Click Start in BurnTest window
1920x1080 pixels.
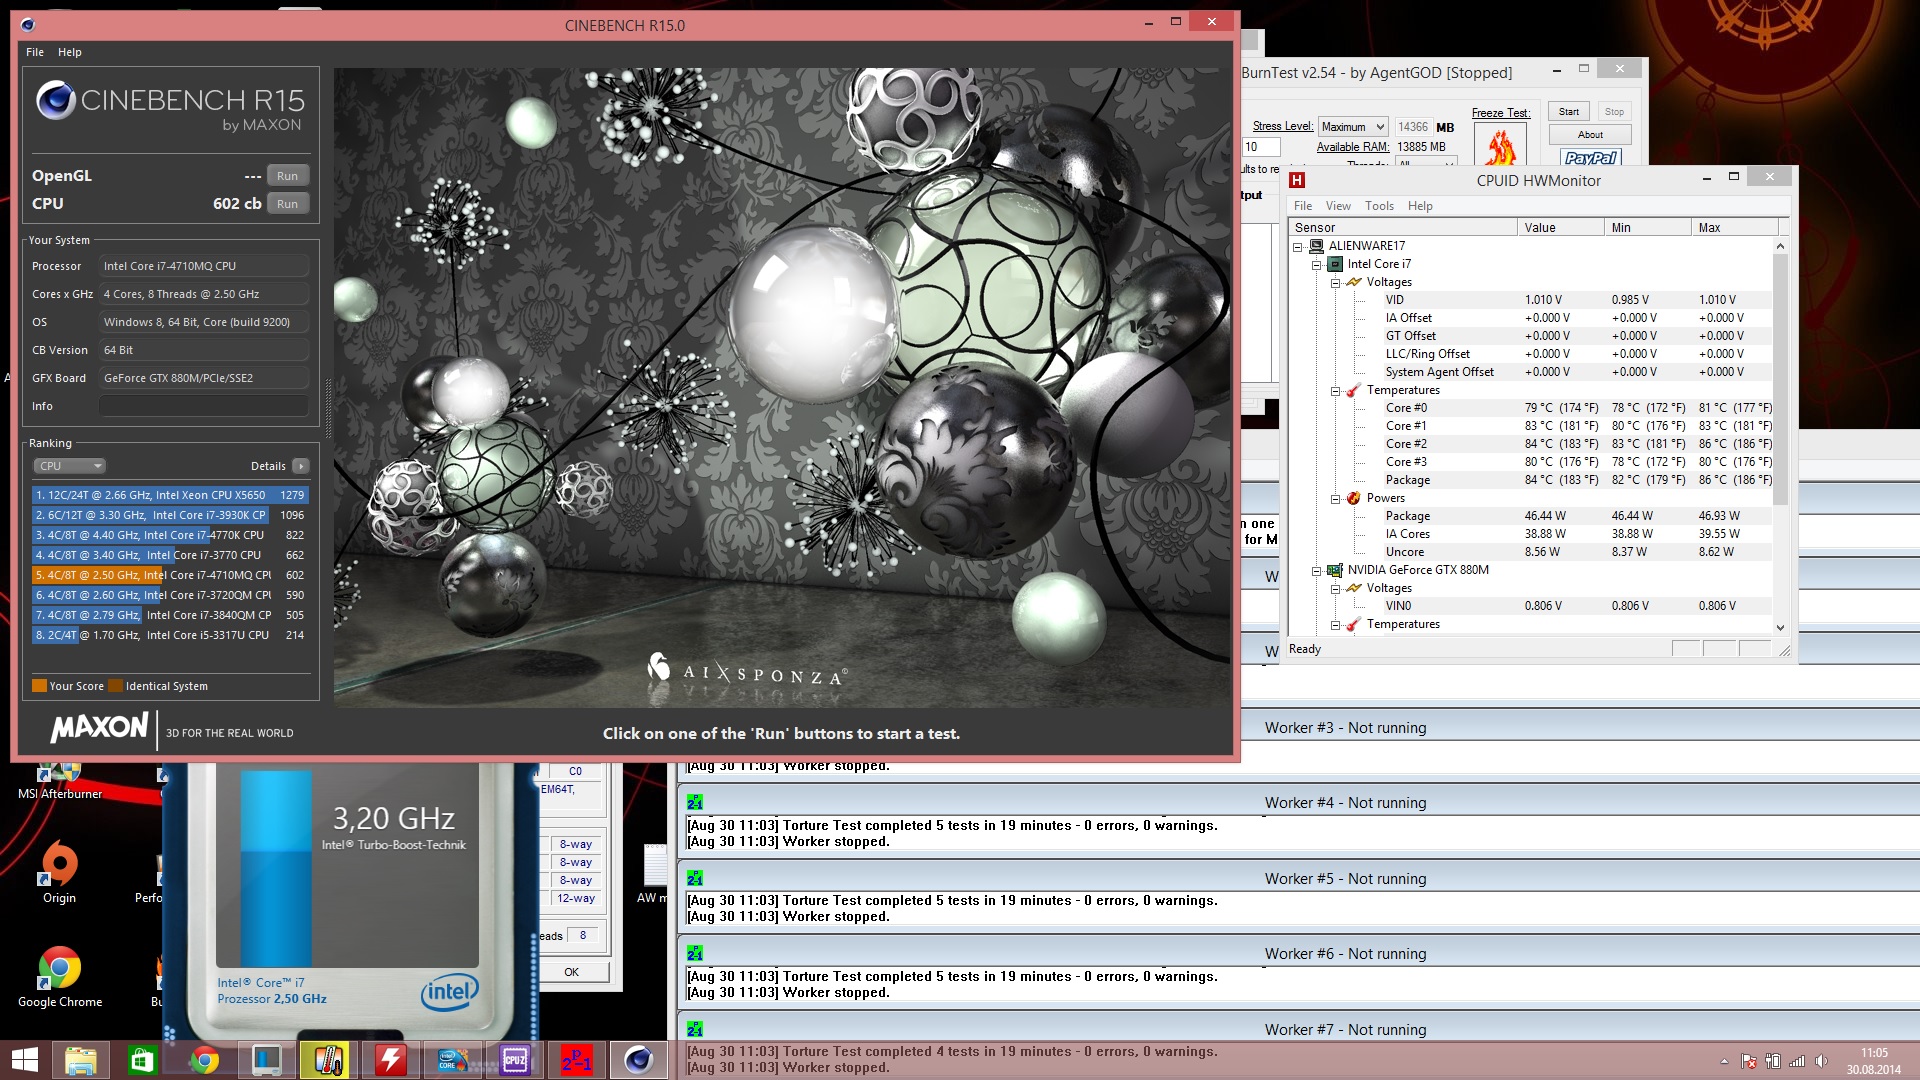(x=1569, y=112)
